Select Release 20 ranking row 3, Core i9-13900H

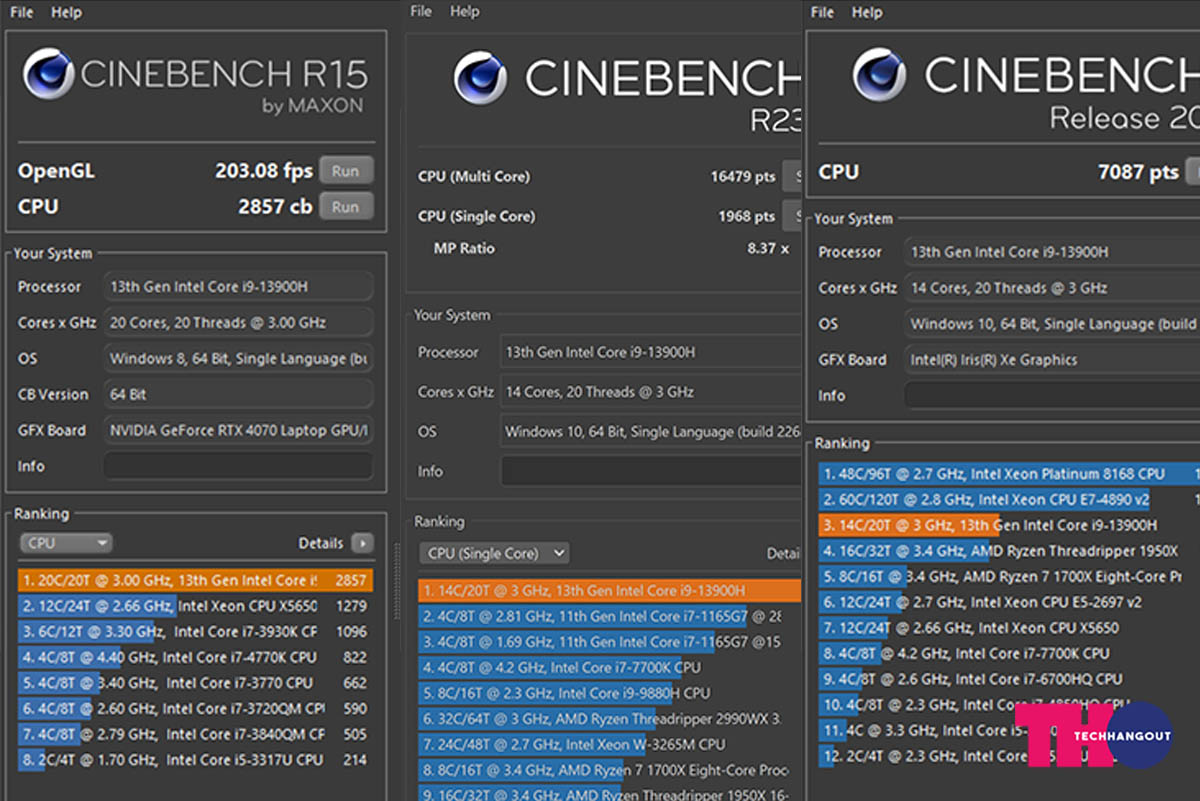pyautogui.click(x=1009, y=525)
